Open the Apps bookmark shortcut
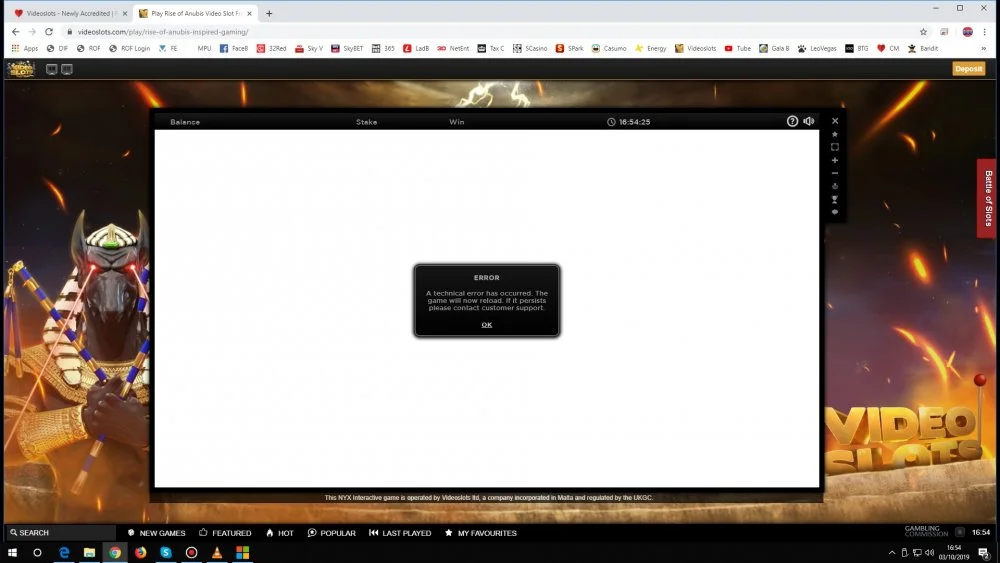Viewport: 1000px width, 563px height. coord(25,48)
